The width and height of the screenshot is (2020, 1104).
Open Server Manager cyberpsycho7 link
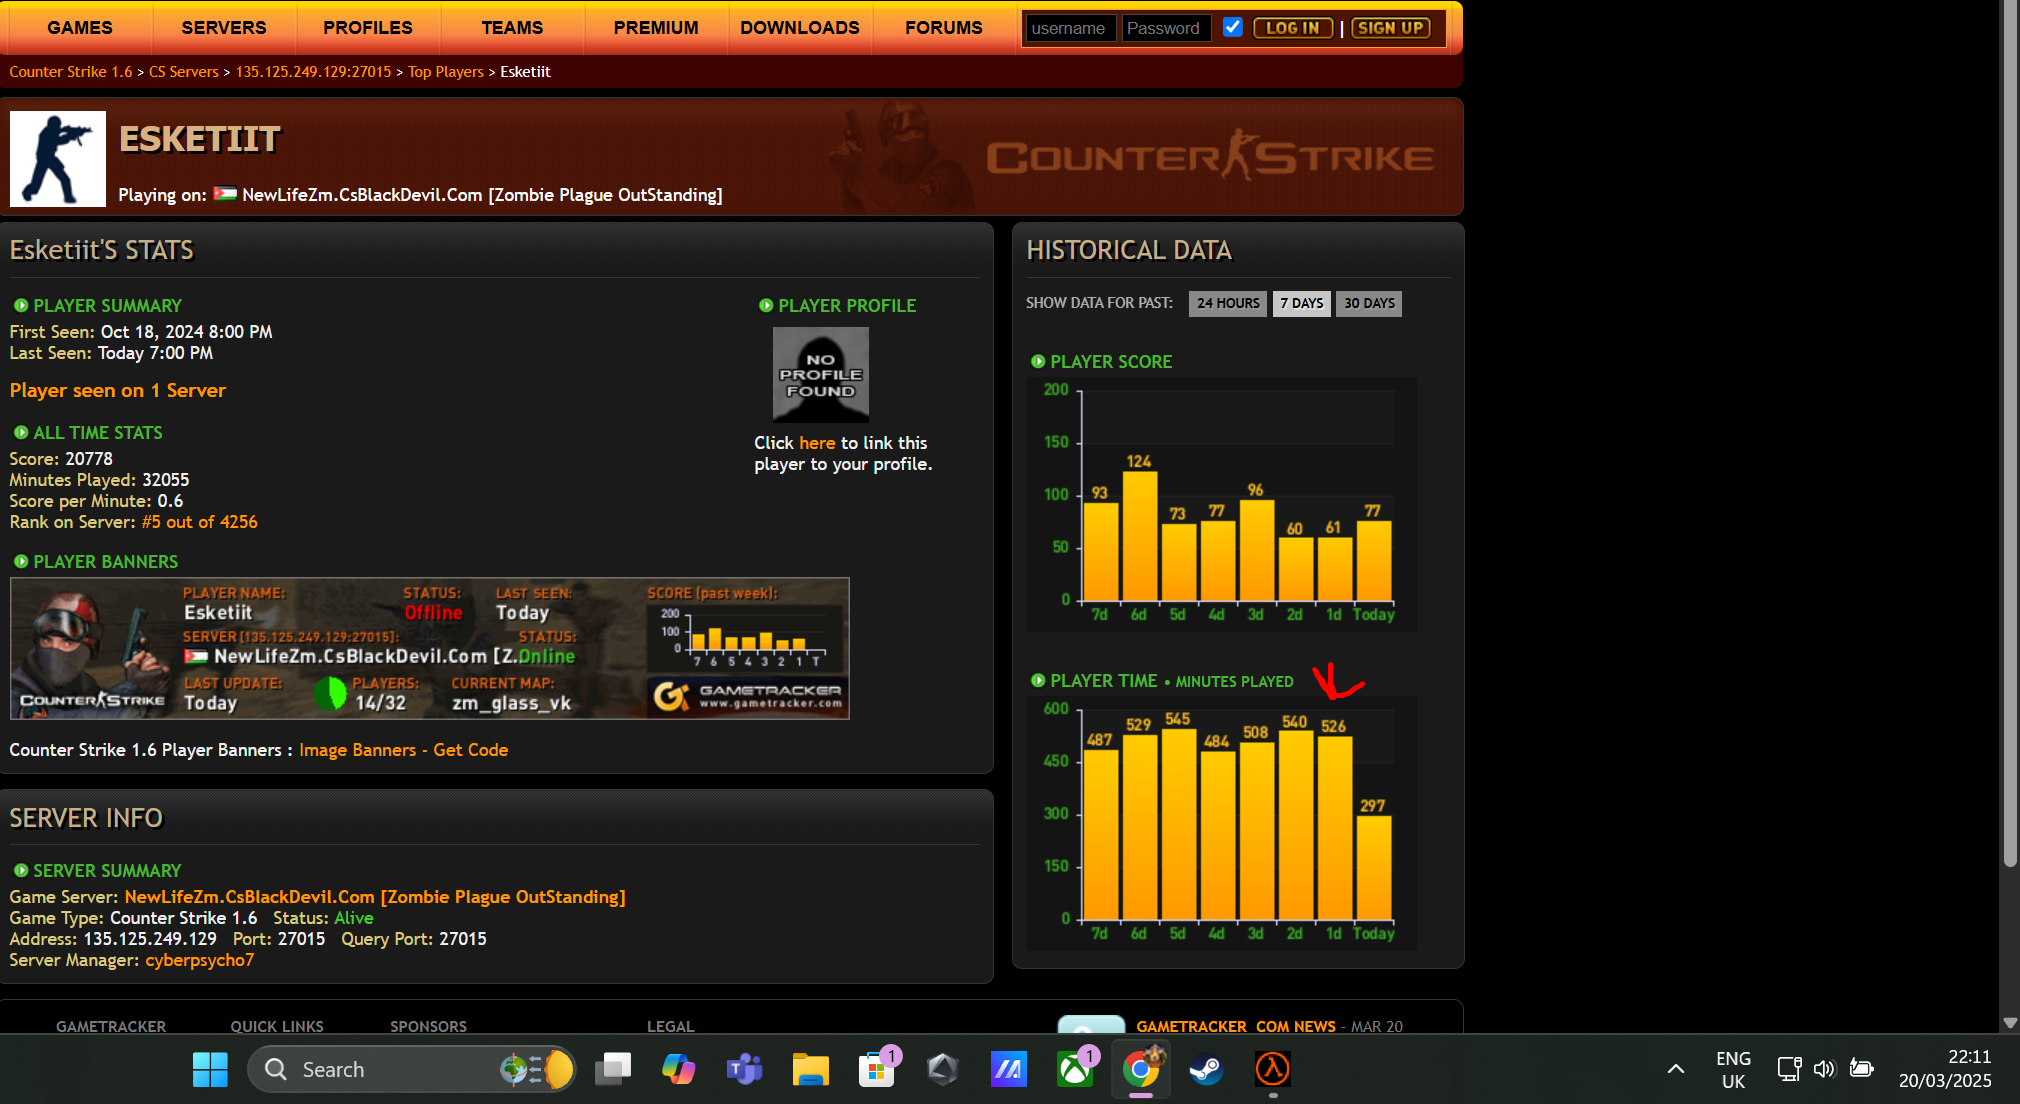[x=200, y=960]
